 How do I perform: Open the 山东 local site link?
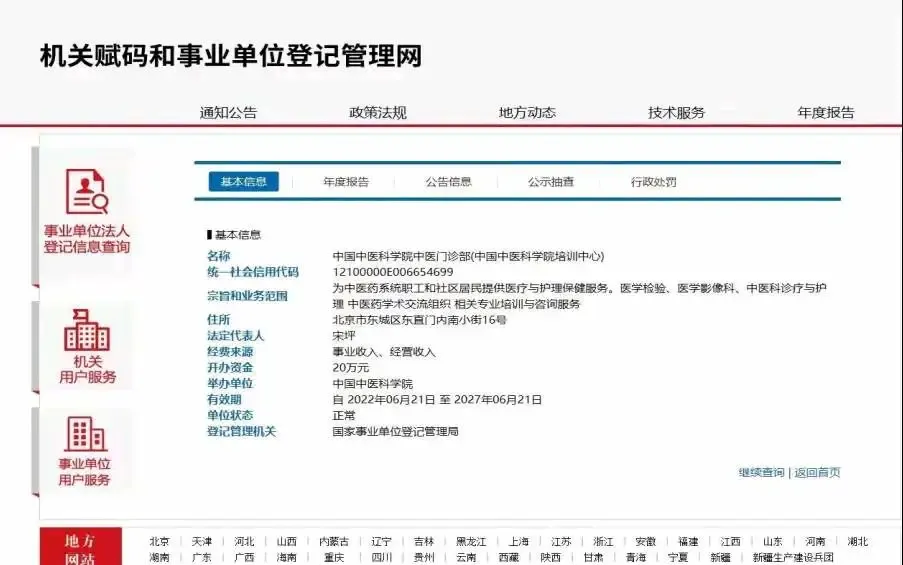pos(773,541)
